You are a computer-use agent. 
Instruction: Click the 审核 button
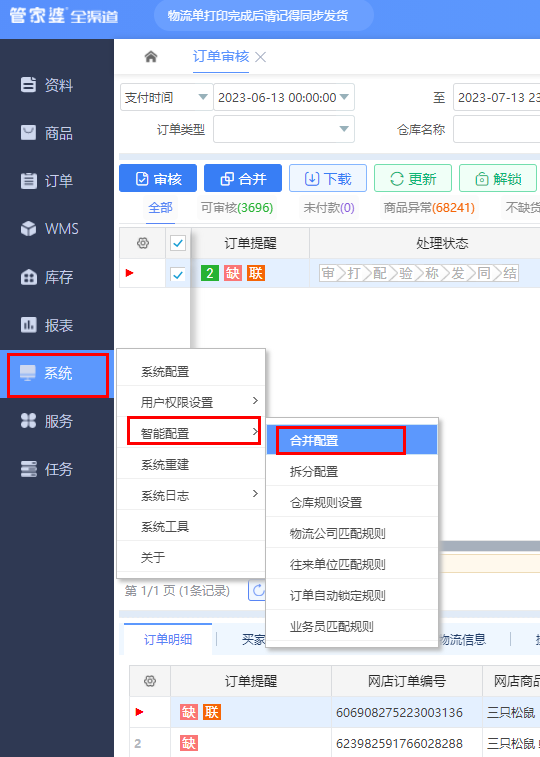[x=158, y=179]
